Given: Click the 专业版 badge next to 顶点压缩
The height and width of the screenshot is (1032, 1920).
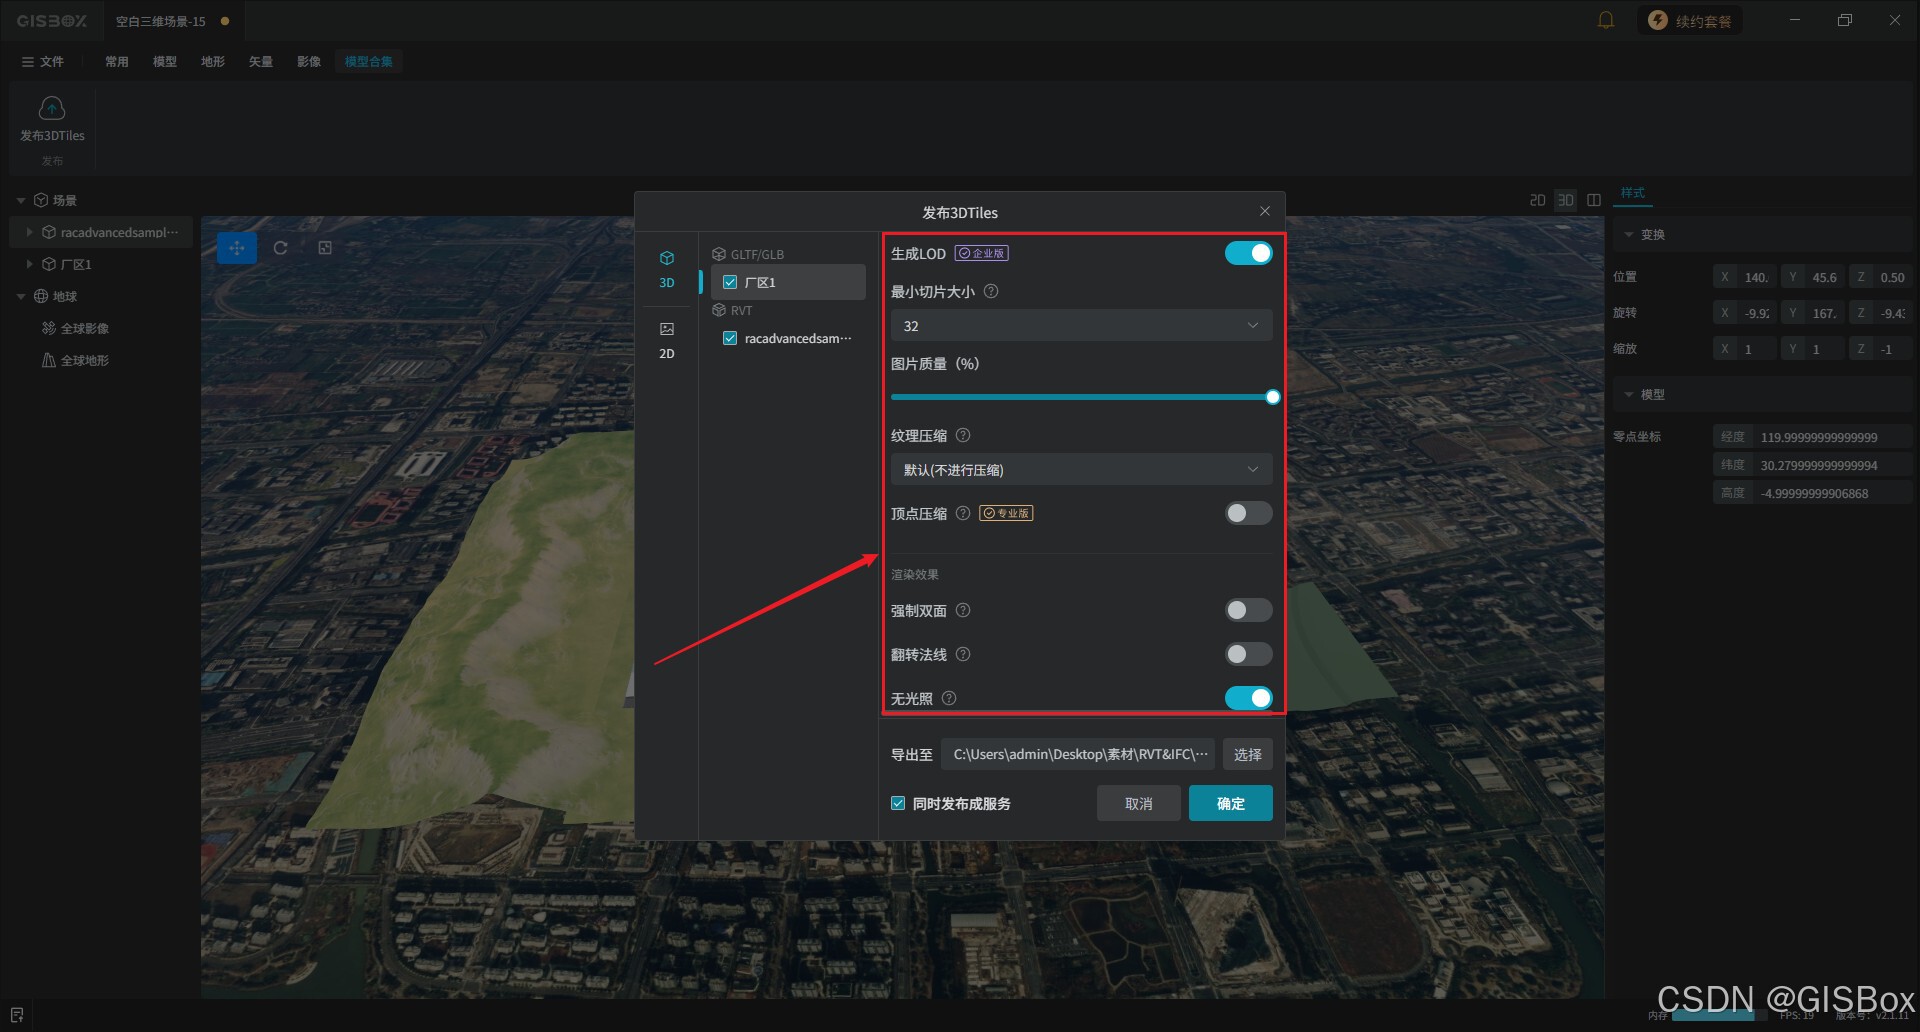Looking at the screenshot, I should (1006, 513).
